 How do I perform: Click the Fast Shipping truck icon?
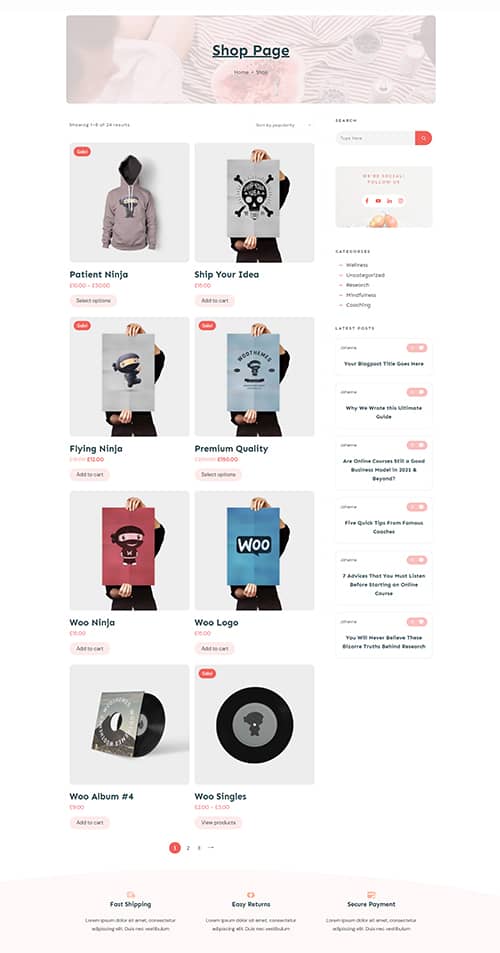point(131,894)
